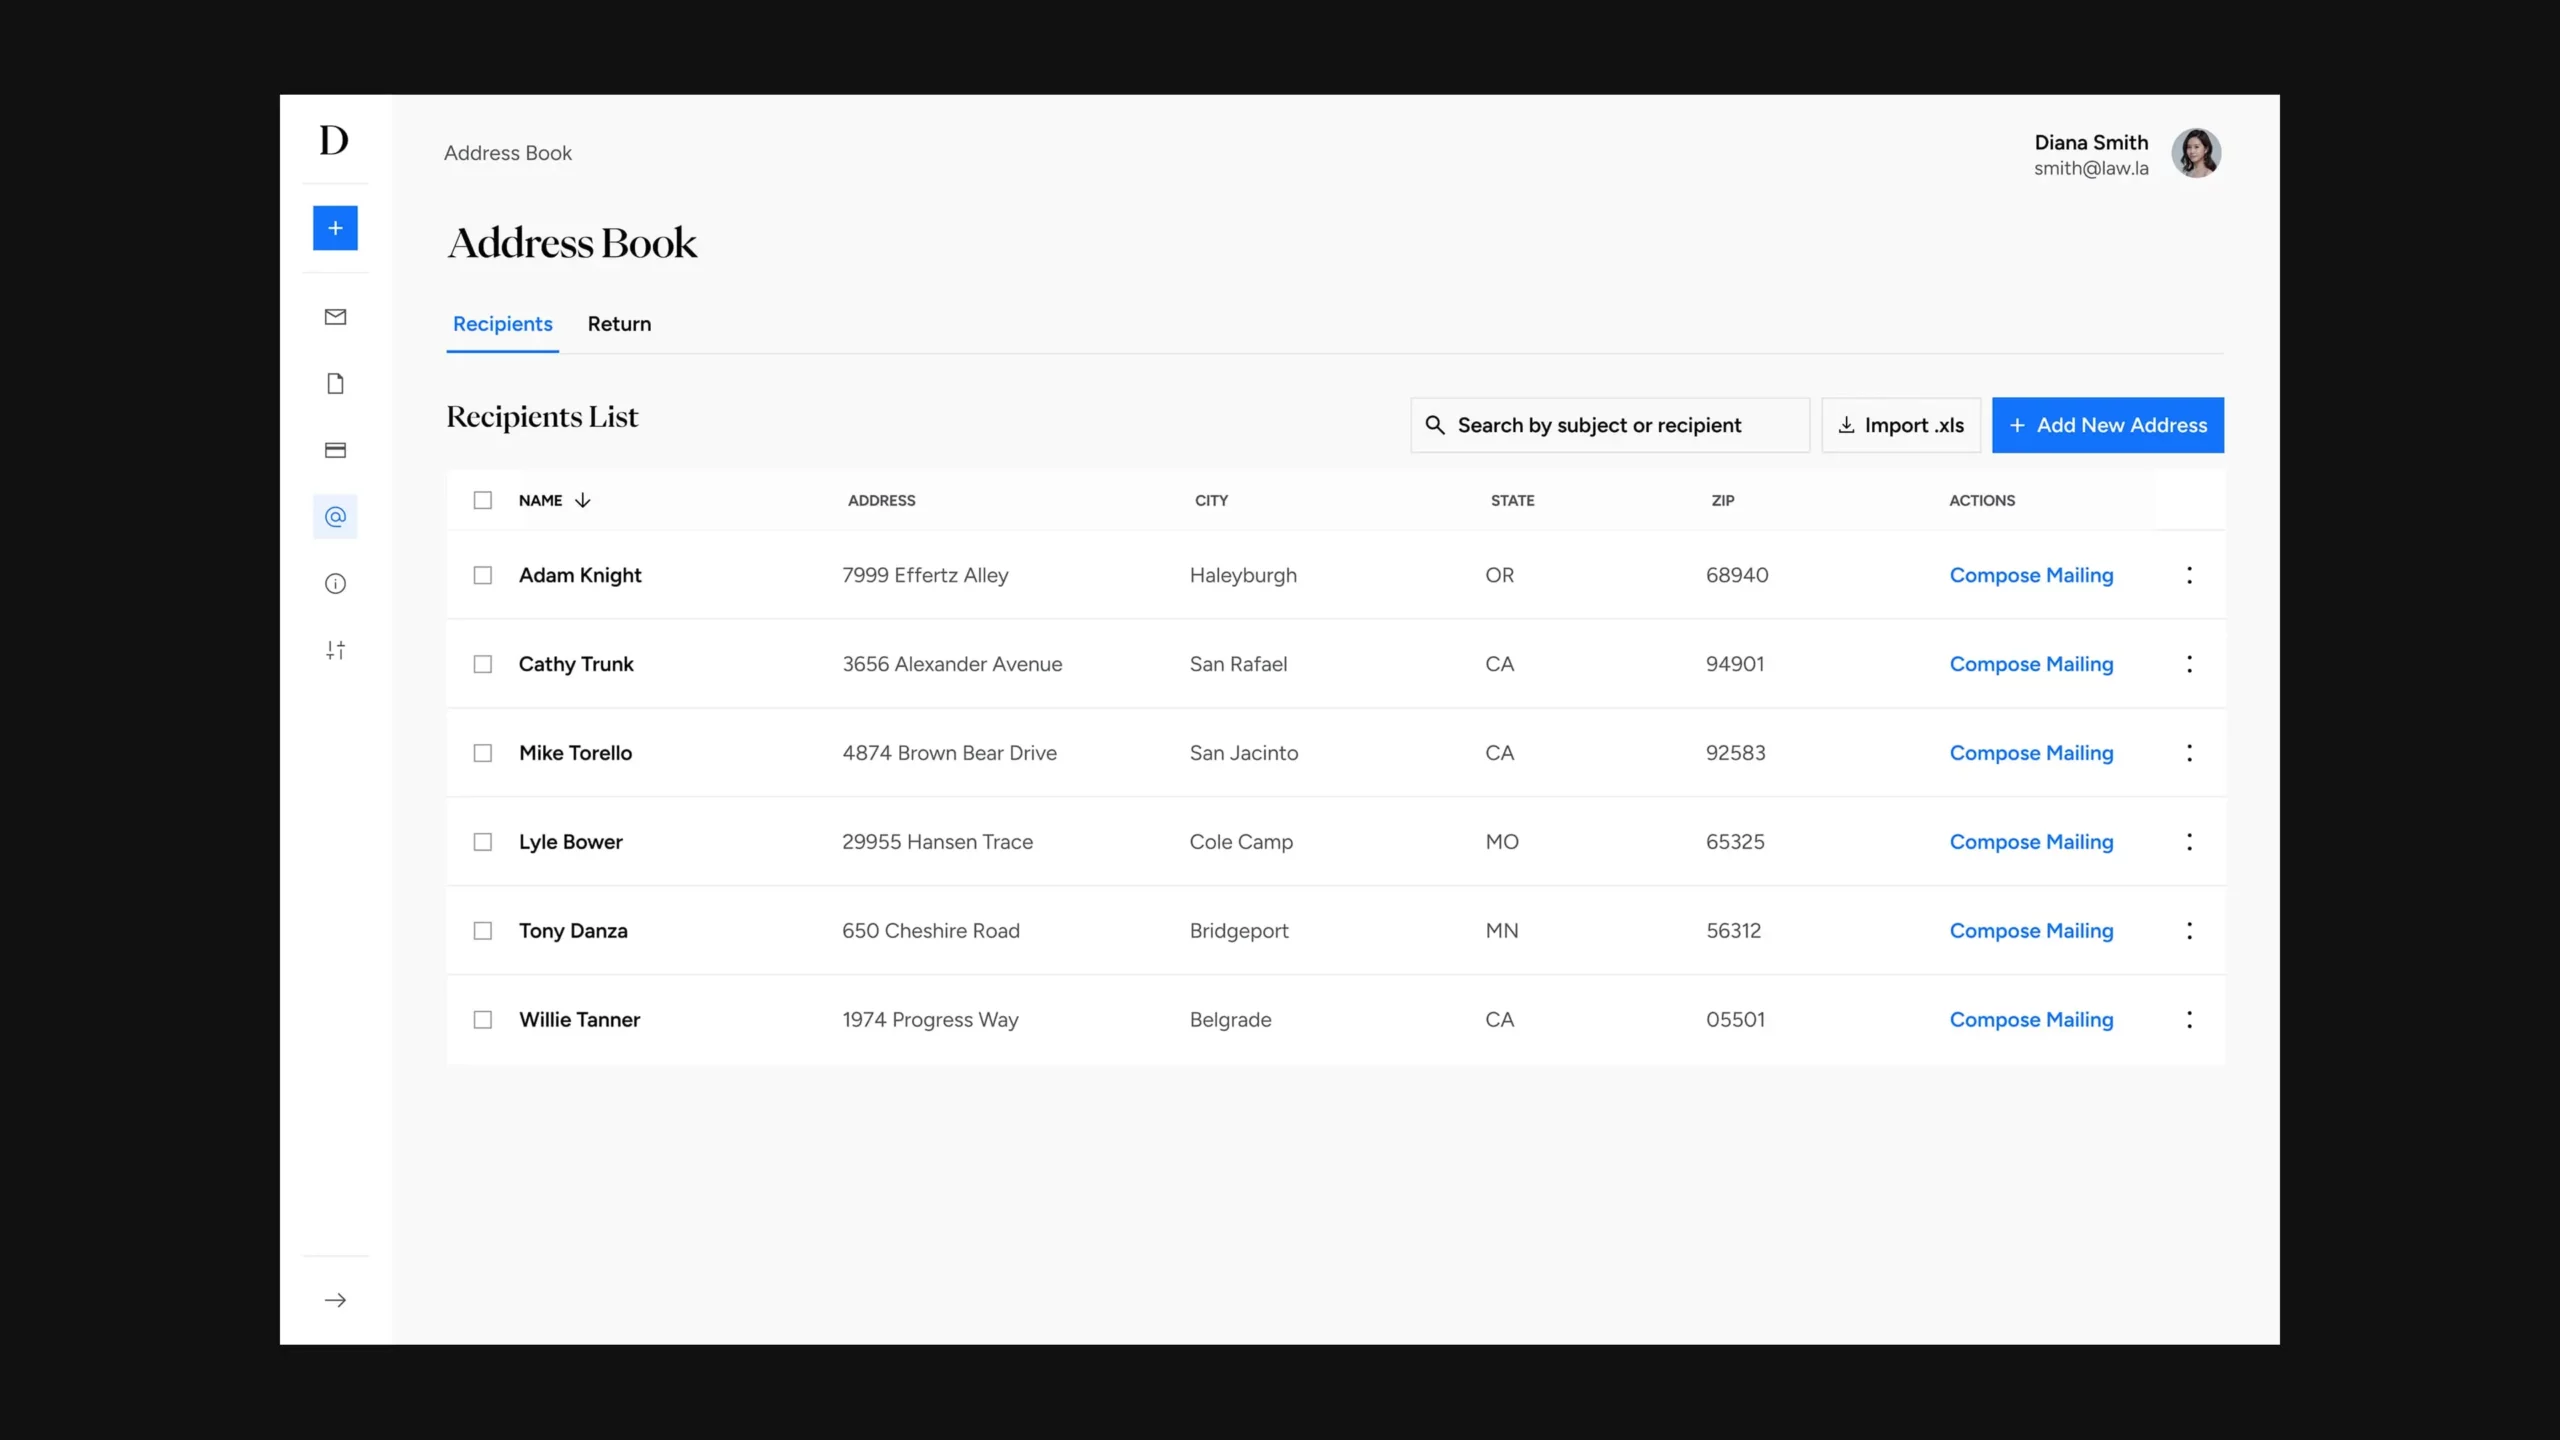Click the city cell Cole Camp
The width and height of the screenshot is (2560, 1440).
tap(1241, 842)
